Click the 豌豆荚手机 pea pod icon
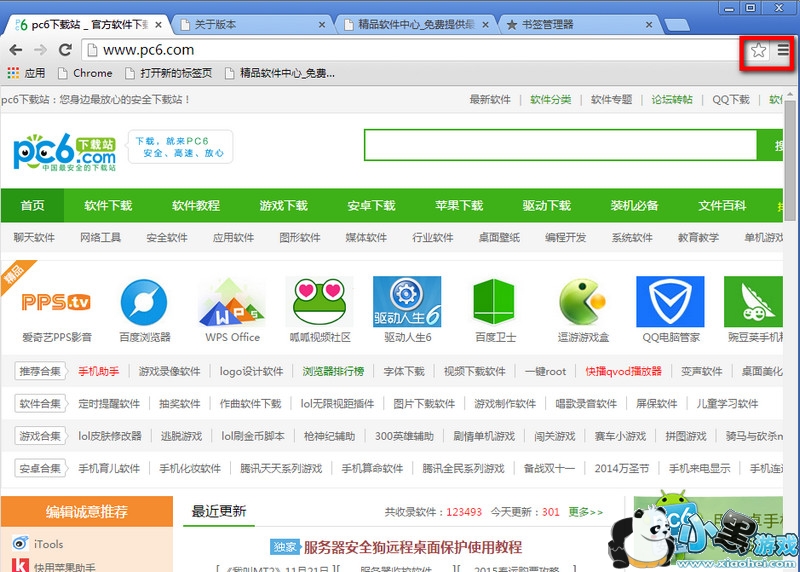 (753, 302)
